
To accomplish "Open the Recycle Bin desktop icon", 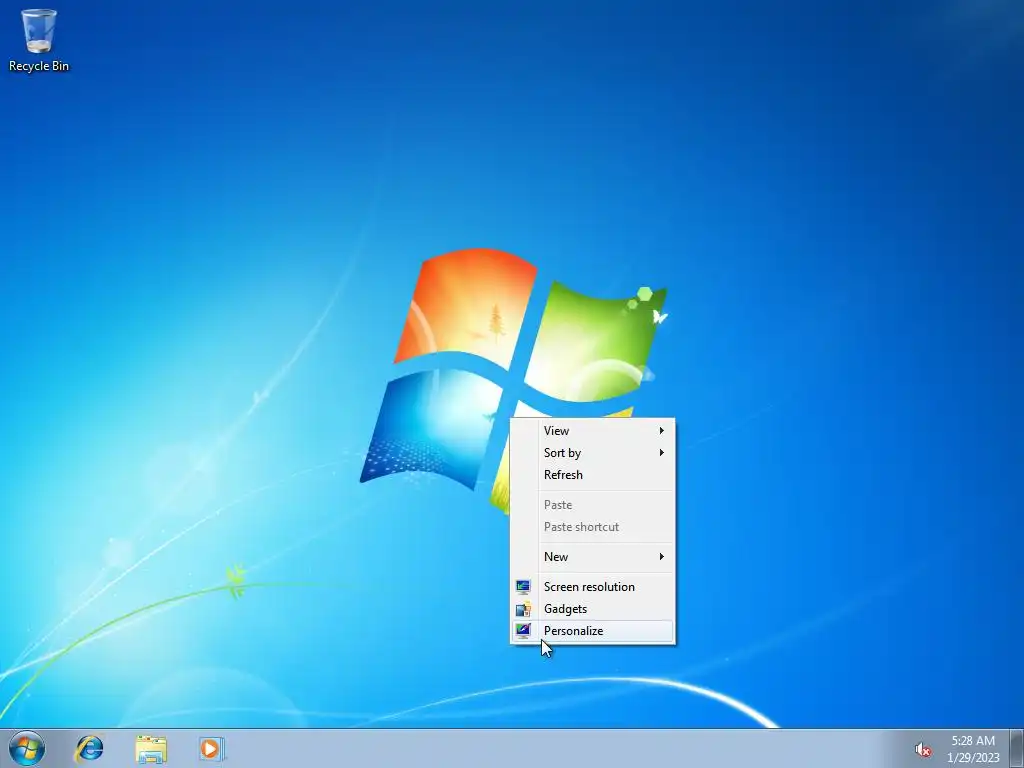I will click(39, 39).
